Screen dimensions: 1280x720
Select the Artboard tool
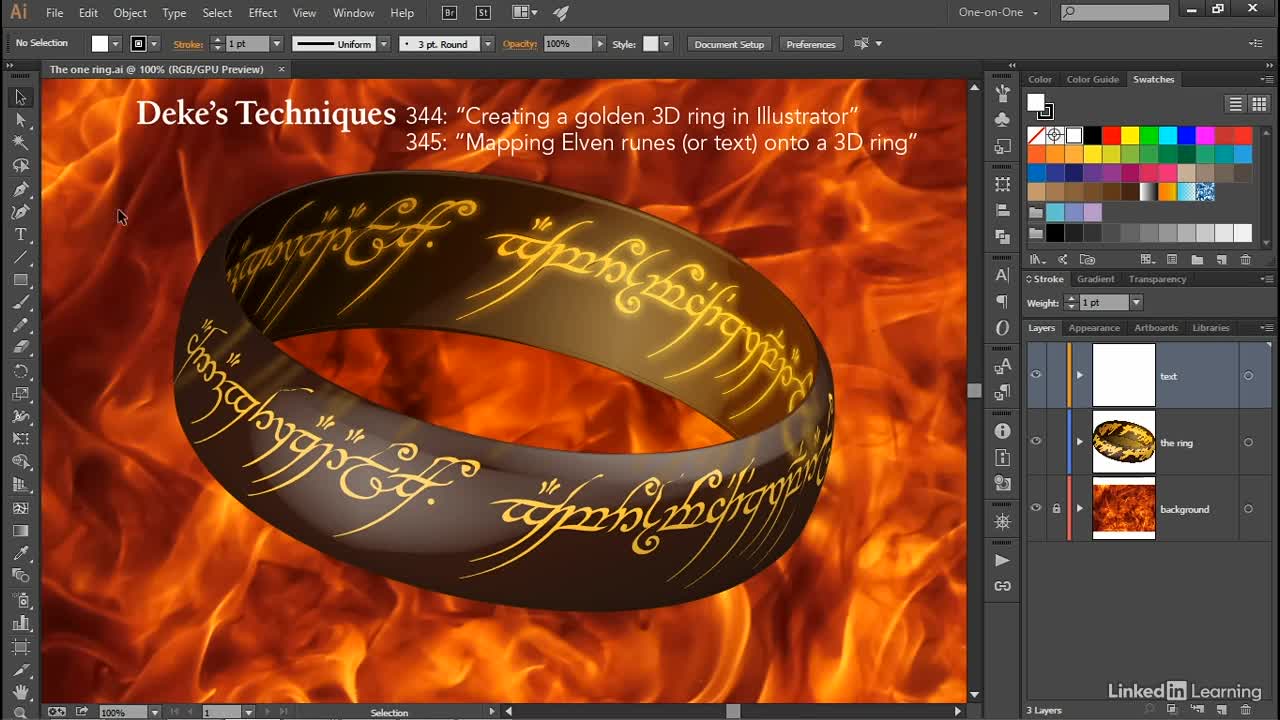(x=20, y=646)
